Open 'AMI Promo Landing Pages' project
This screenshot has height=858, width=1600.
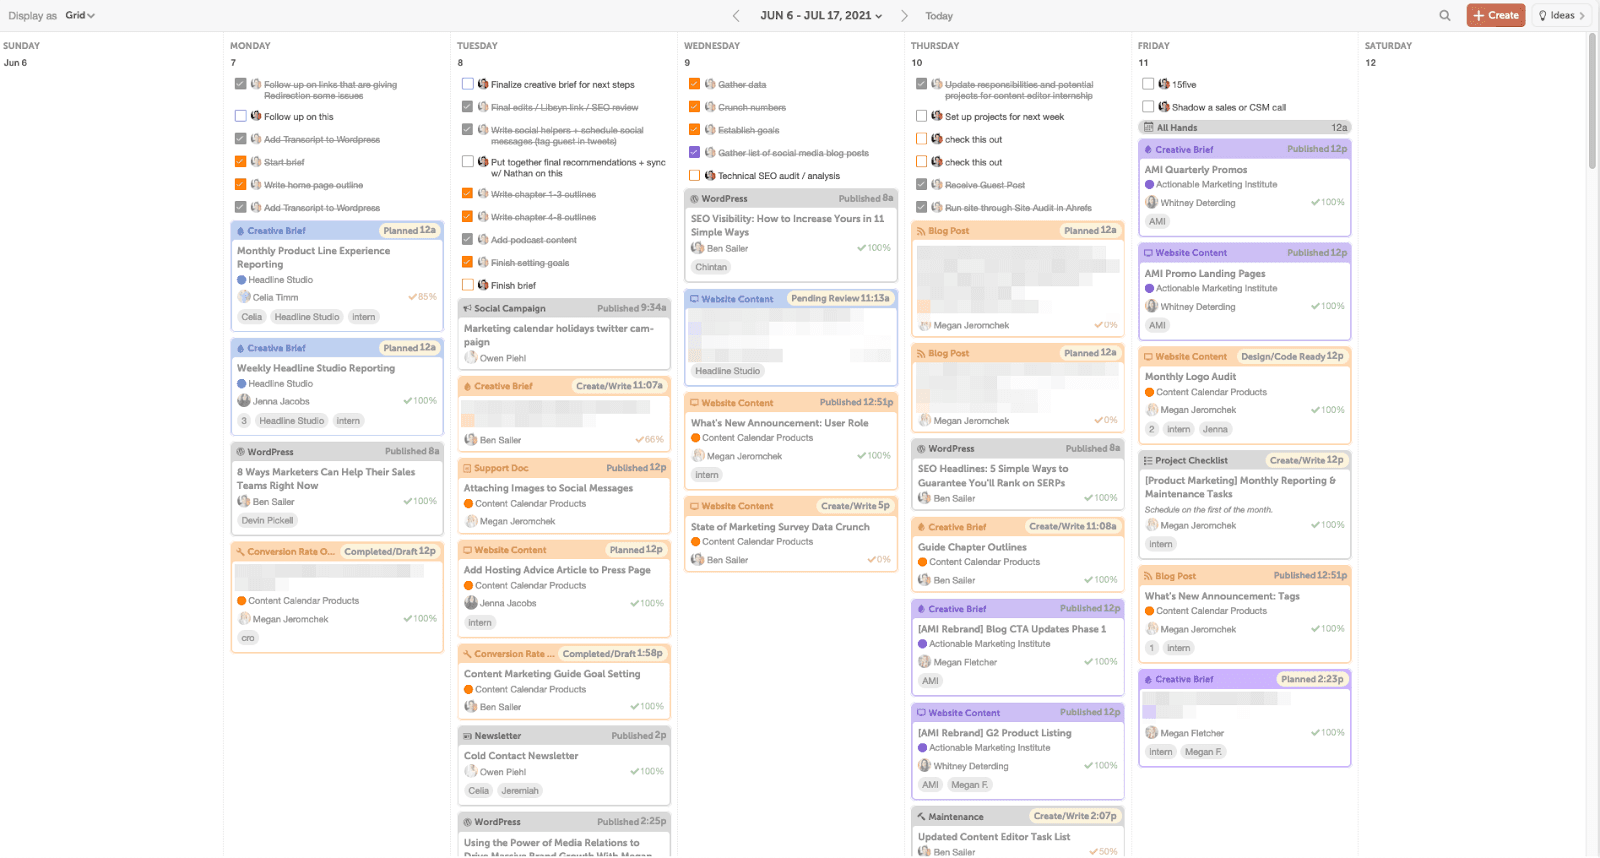(x=1205, y=273)
